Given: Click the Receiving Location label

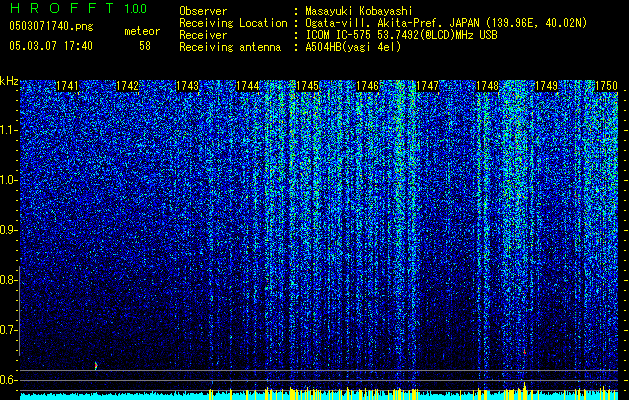Looking at the screenshot, I should click(x=233, y=23).
